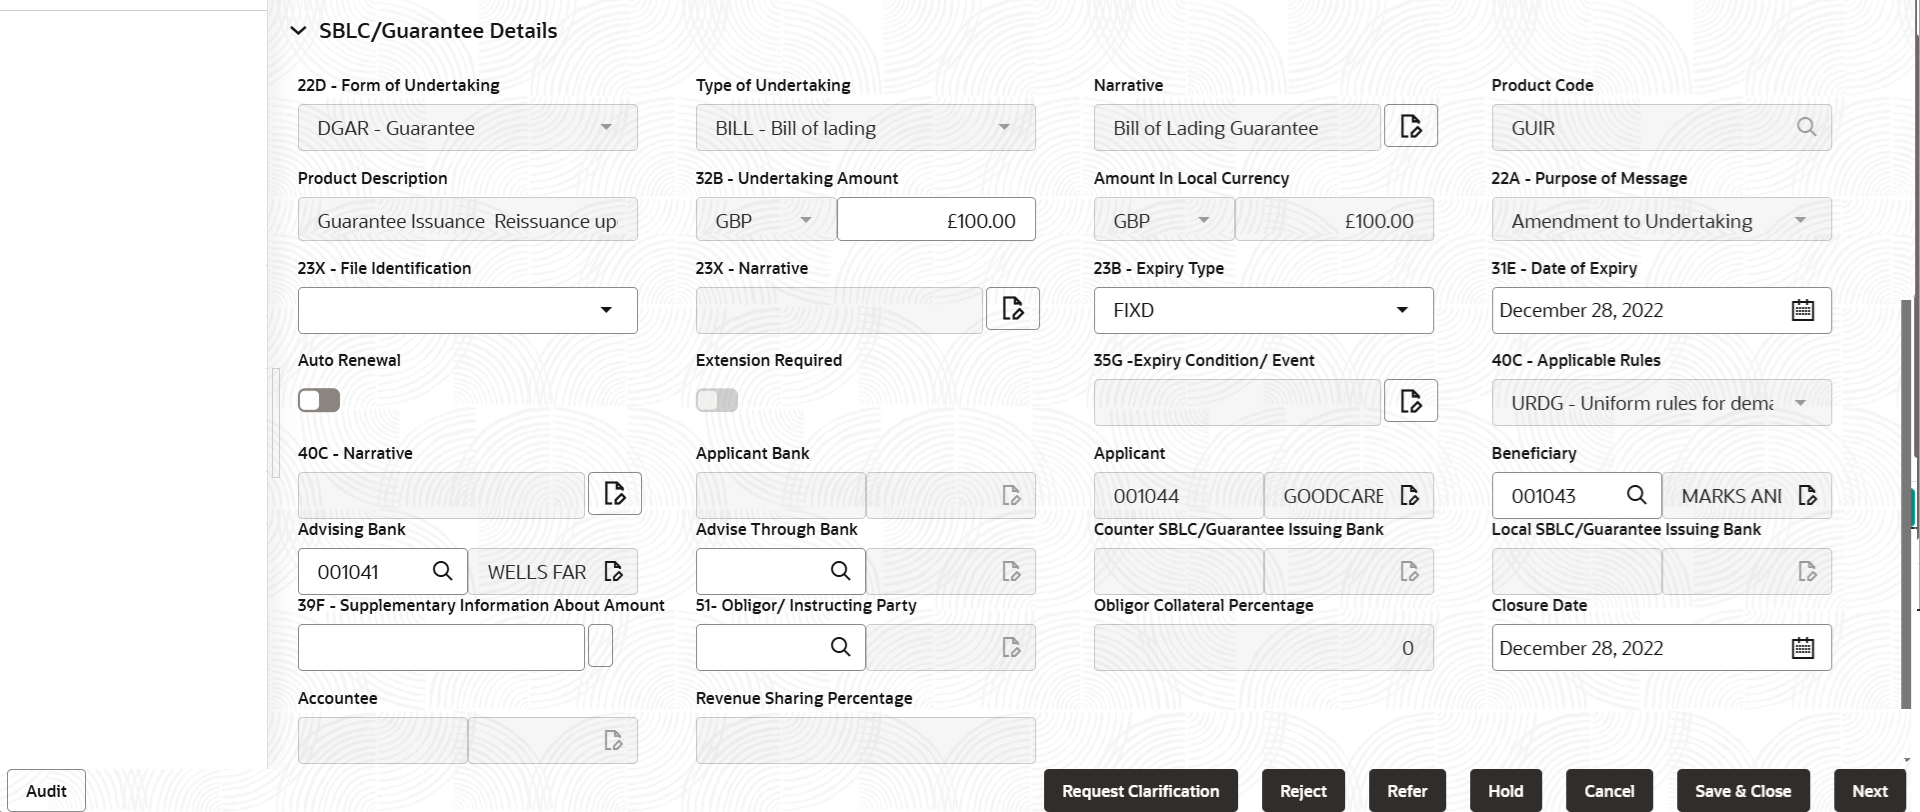Viewport: 1920px width, 812px height.
Task: Open the calendar icon for Date of Expiry
Action: coord(1802,310)
